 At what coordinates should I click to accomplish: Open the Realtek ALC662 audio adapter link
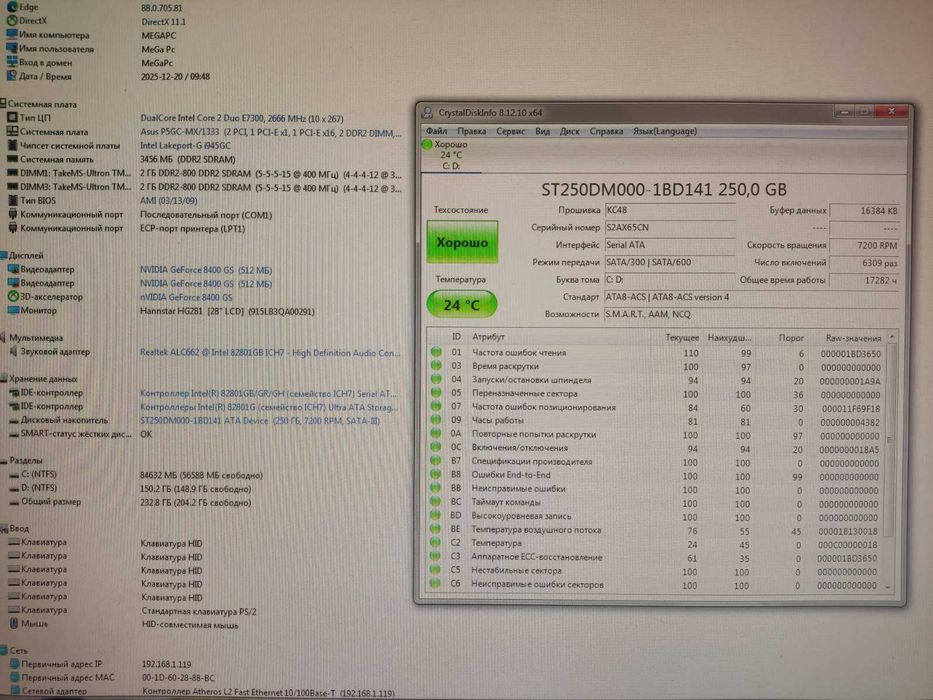pyautogui.click(x=270, y=353)
